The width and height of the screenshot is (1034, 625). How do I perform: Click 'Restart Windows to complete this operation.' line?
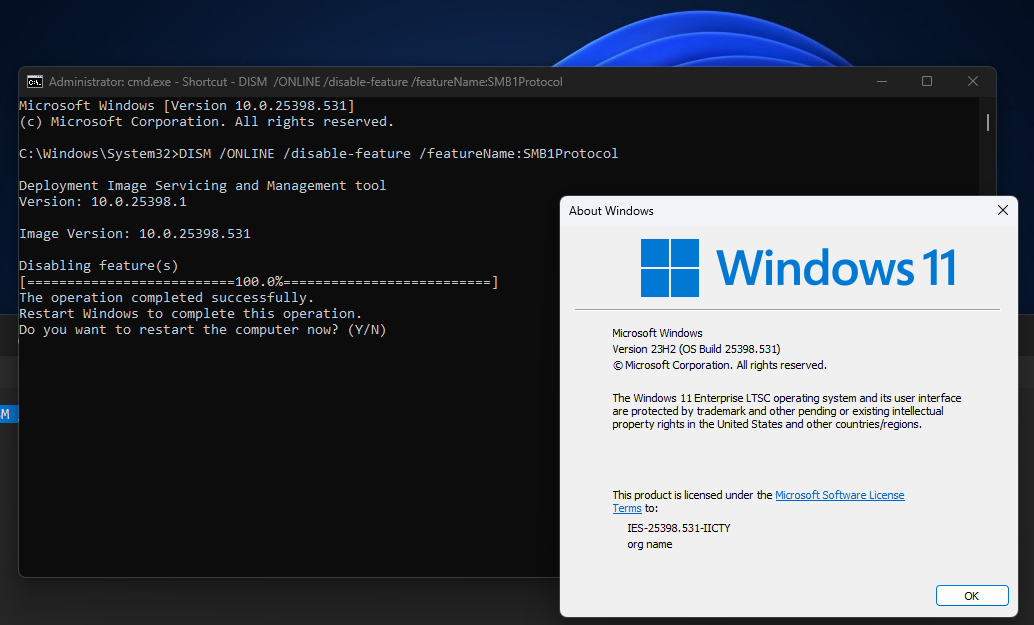[190, 314]
